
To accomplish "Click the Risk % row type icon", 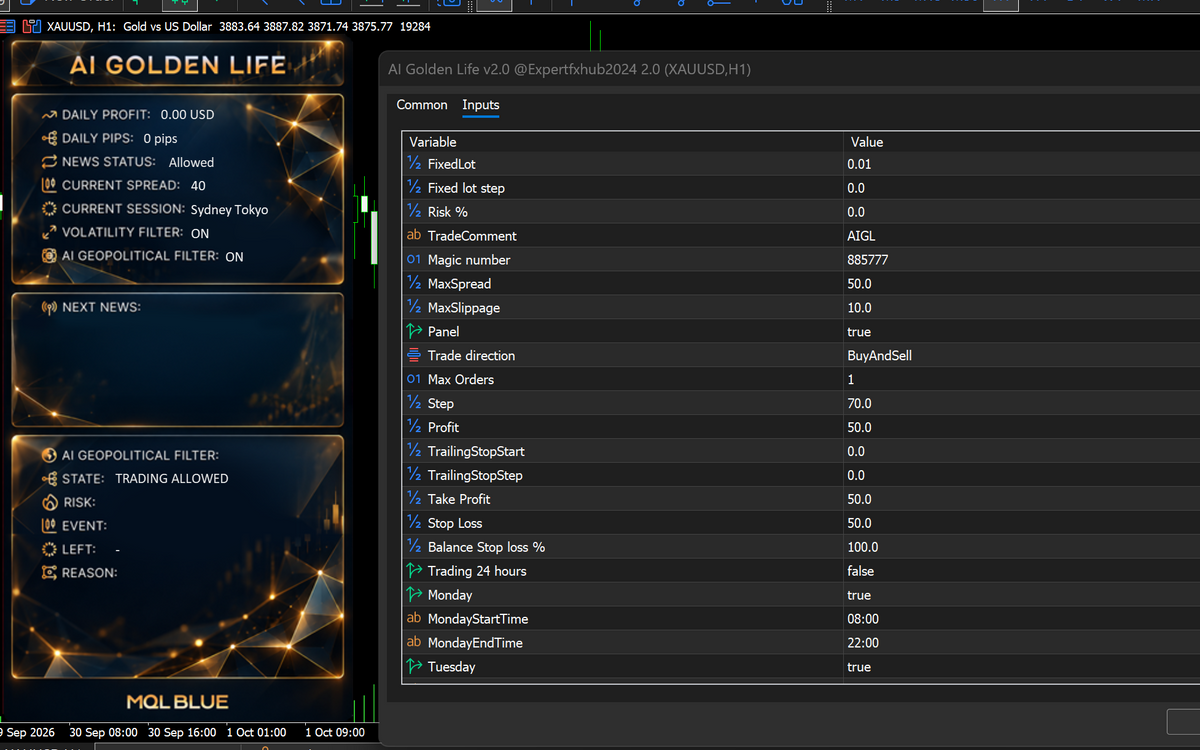I will tap(414, 211).
